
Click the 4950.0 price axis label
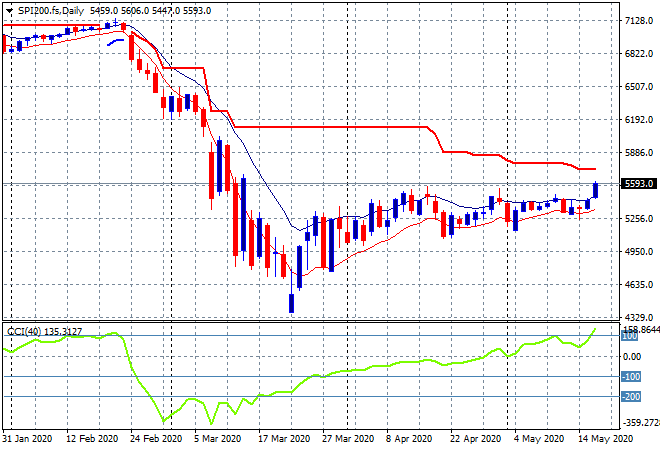pos(639,252)
